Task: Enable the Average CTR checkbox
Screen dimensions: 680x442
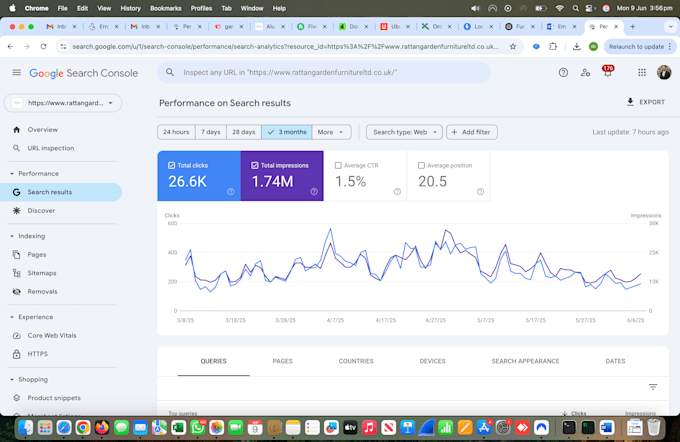Action: (338, 165)
